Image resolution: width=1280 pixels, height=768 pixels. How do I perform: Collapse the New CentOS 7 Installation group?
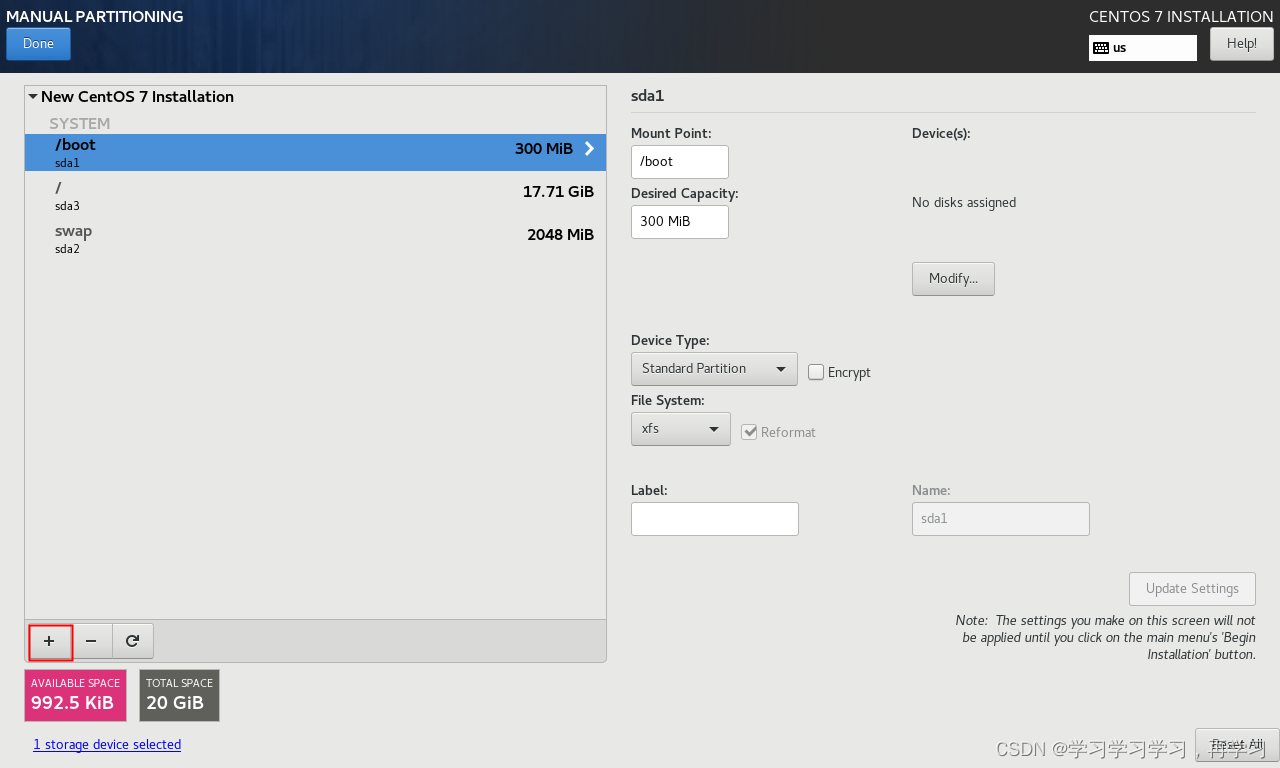click(33, 97)
